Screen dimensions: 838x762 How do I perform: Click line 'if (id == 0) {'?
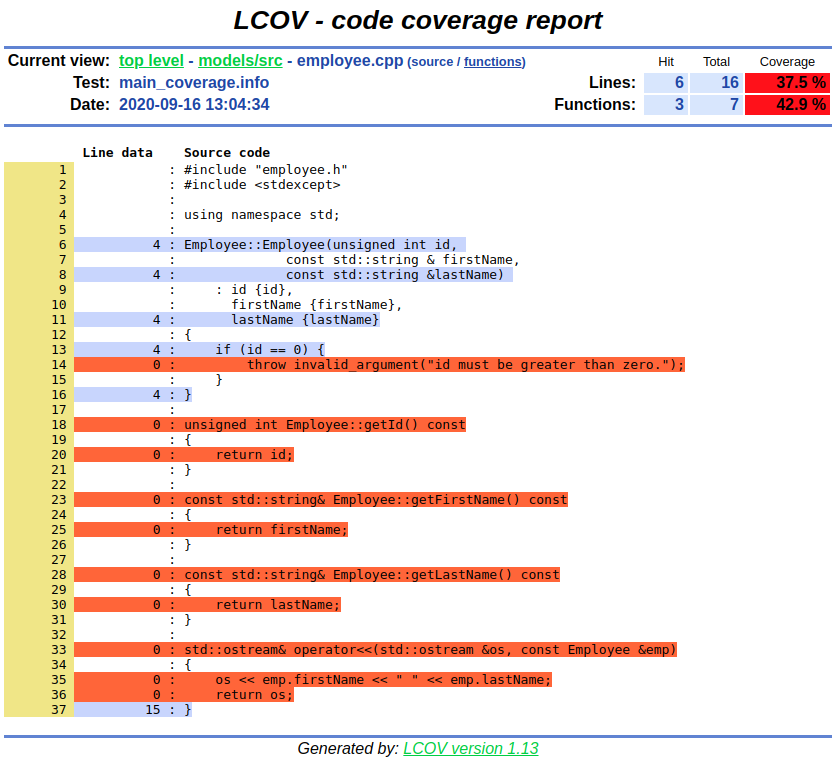(270, 349)
